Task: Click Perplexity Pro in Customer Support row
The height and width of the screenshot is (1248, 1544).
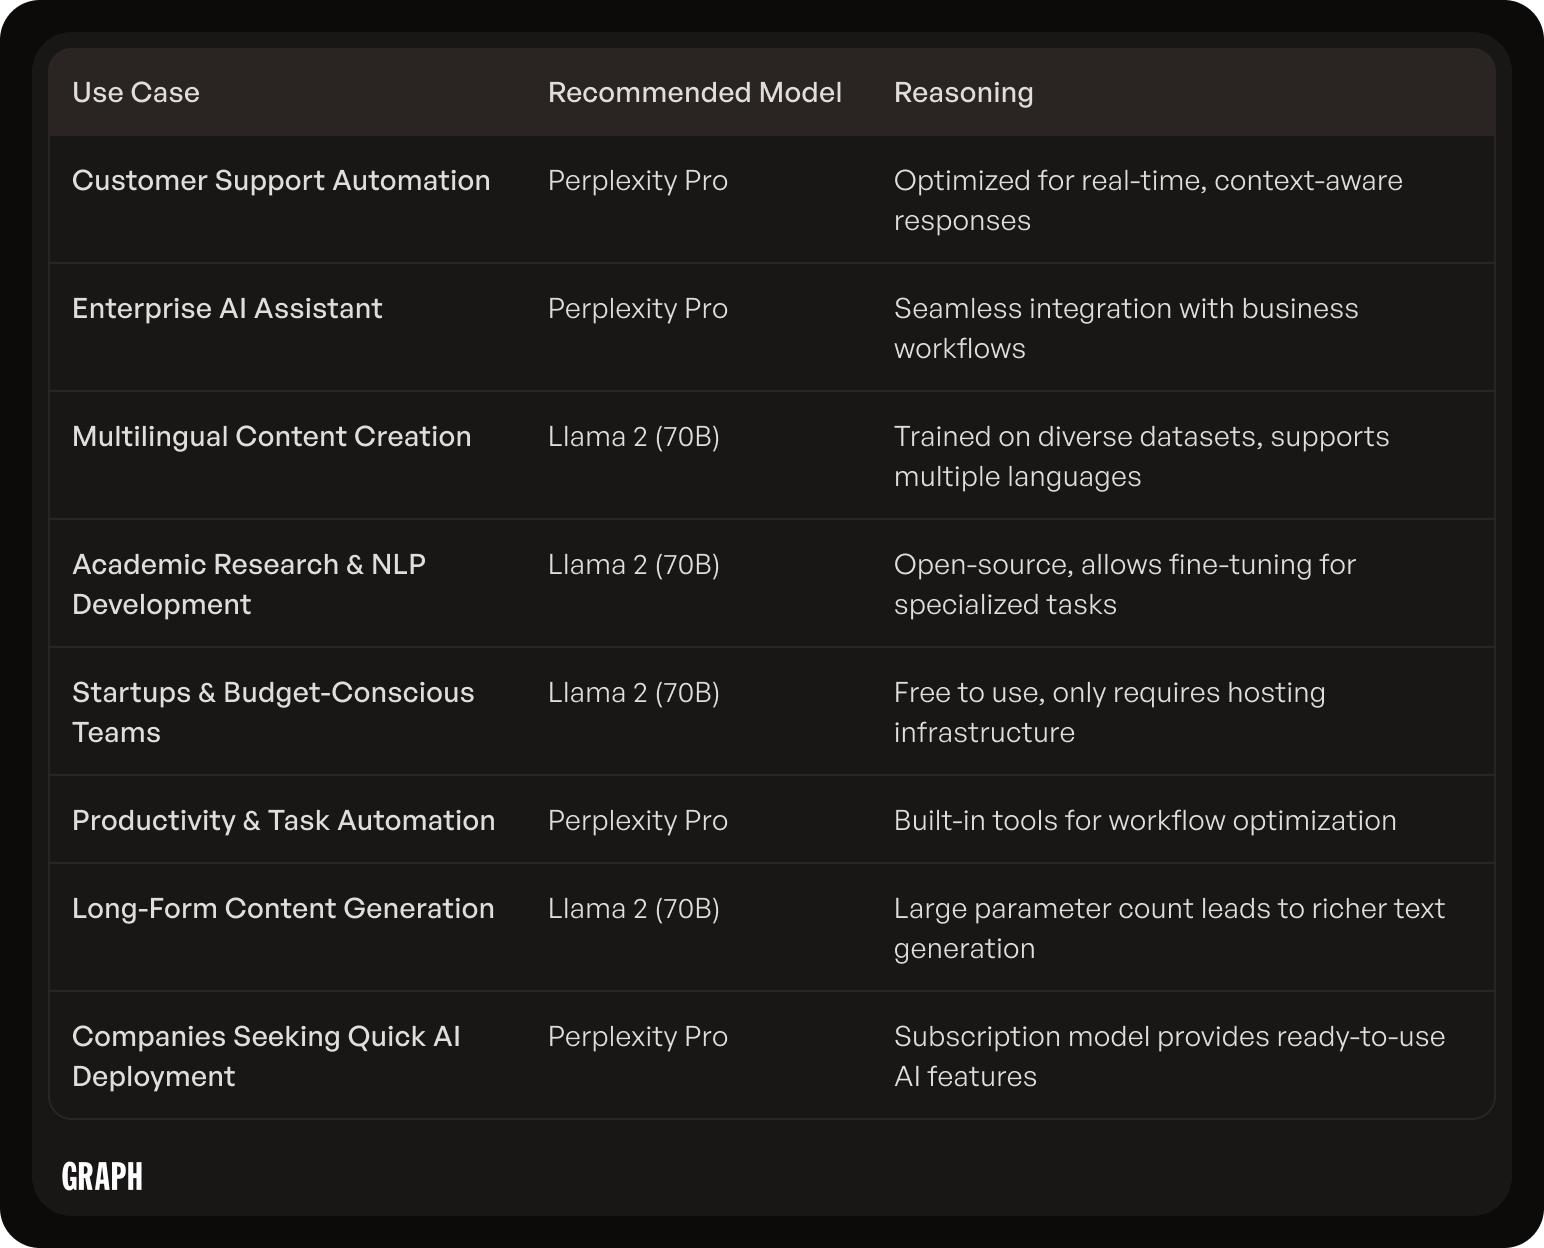Action: click(x=638, y=181)
